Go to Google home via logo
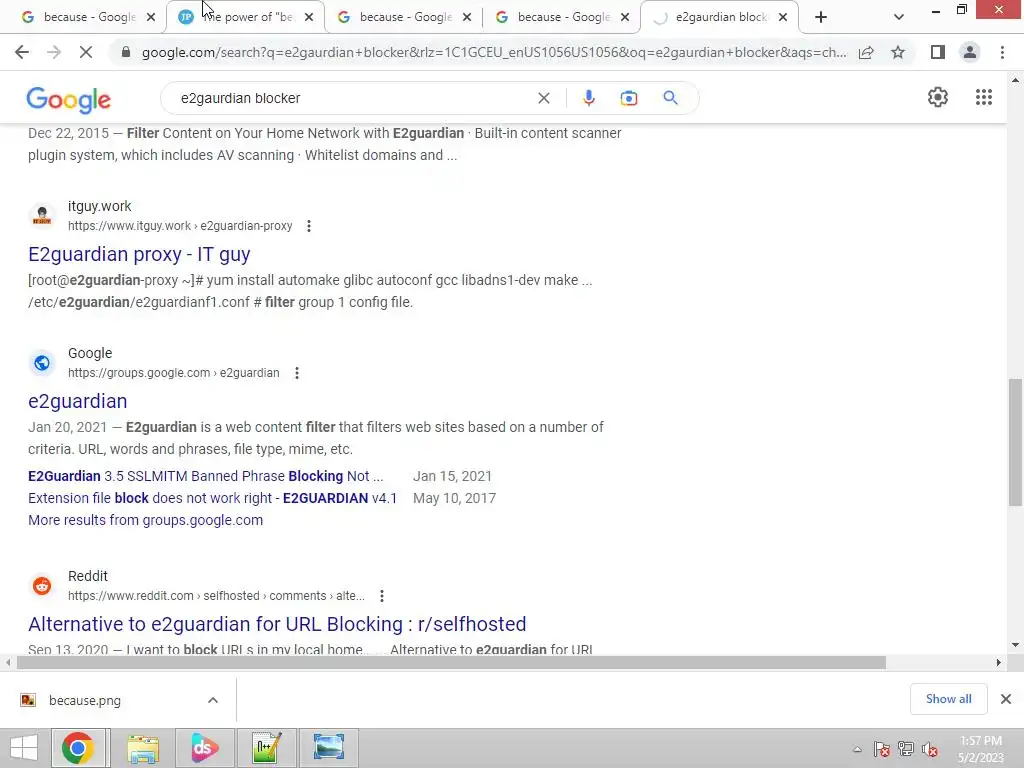The image size is (1024, 768). click(69, 99)
